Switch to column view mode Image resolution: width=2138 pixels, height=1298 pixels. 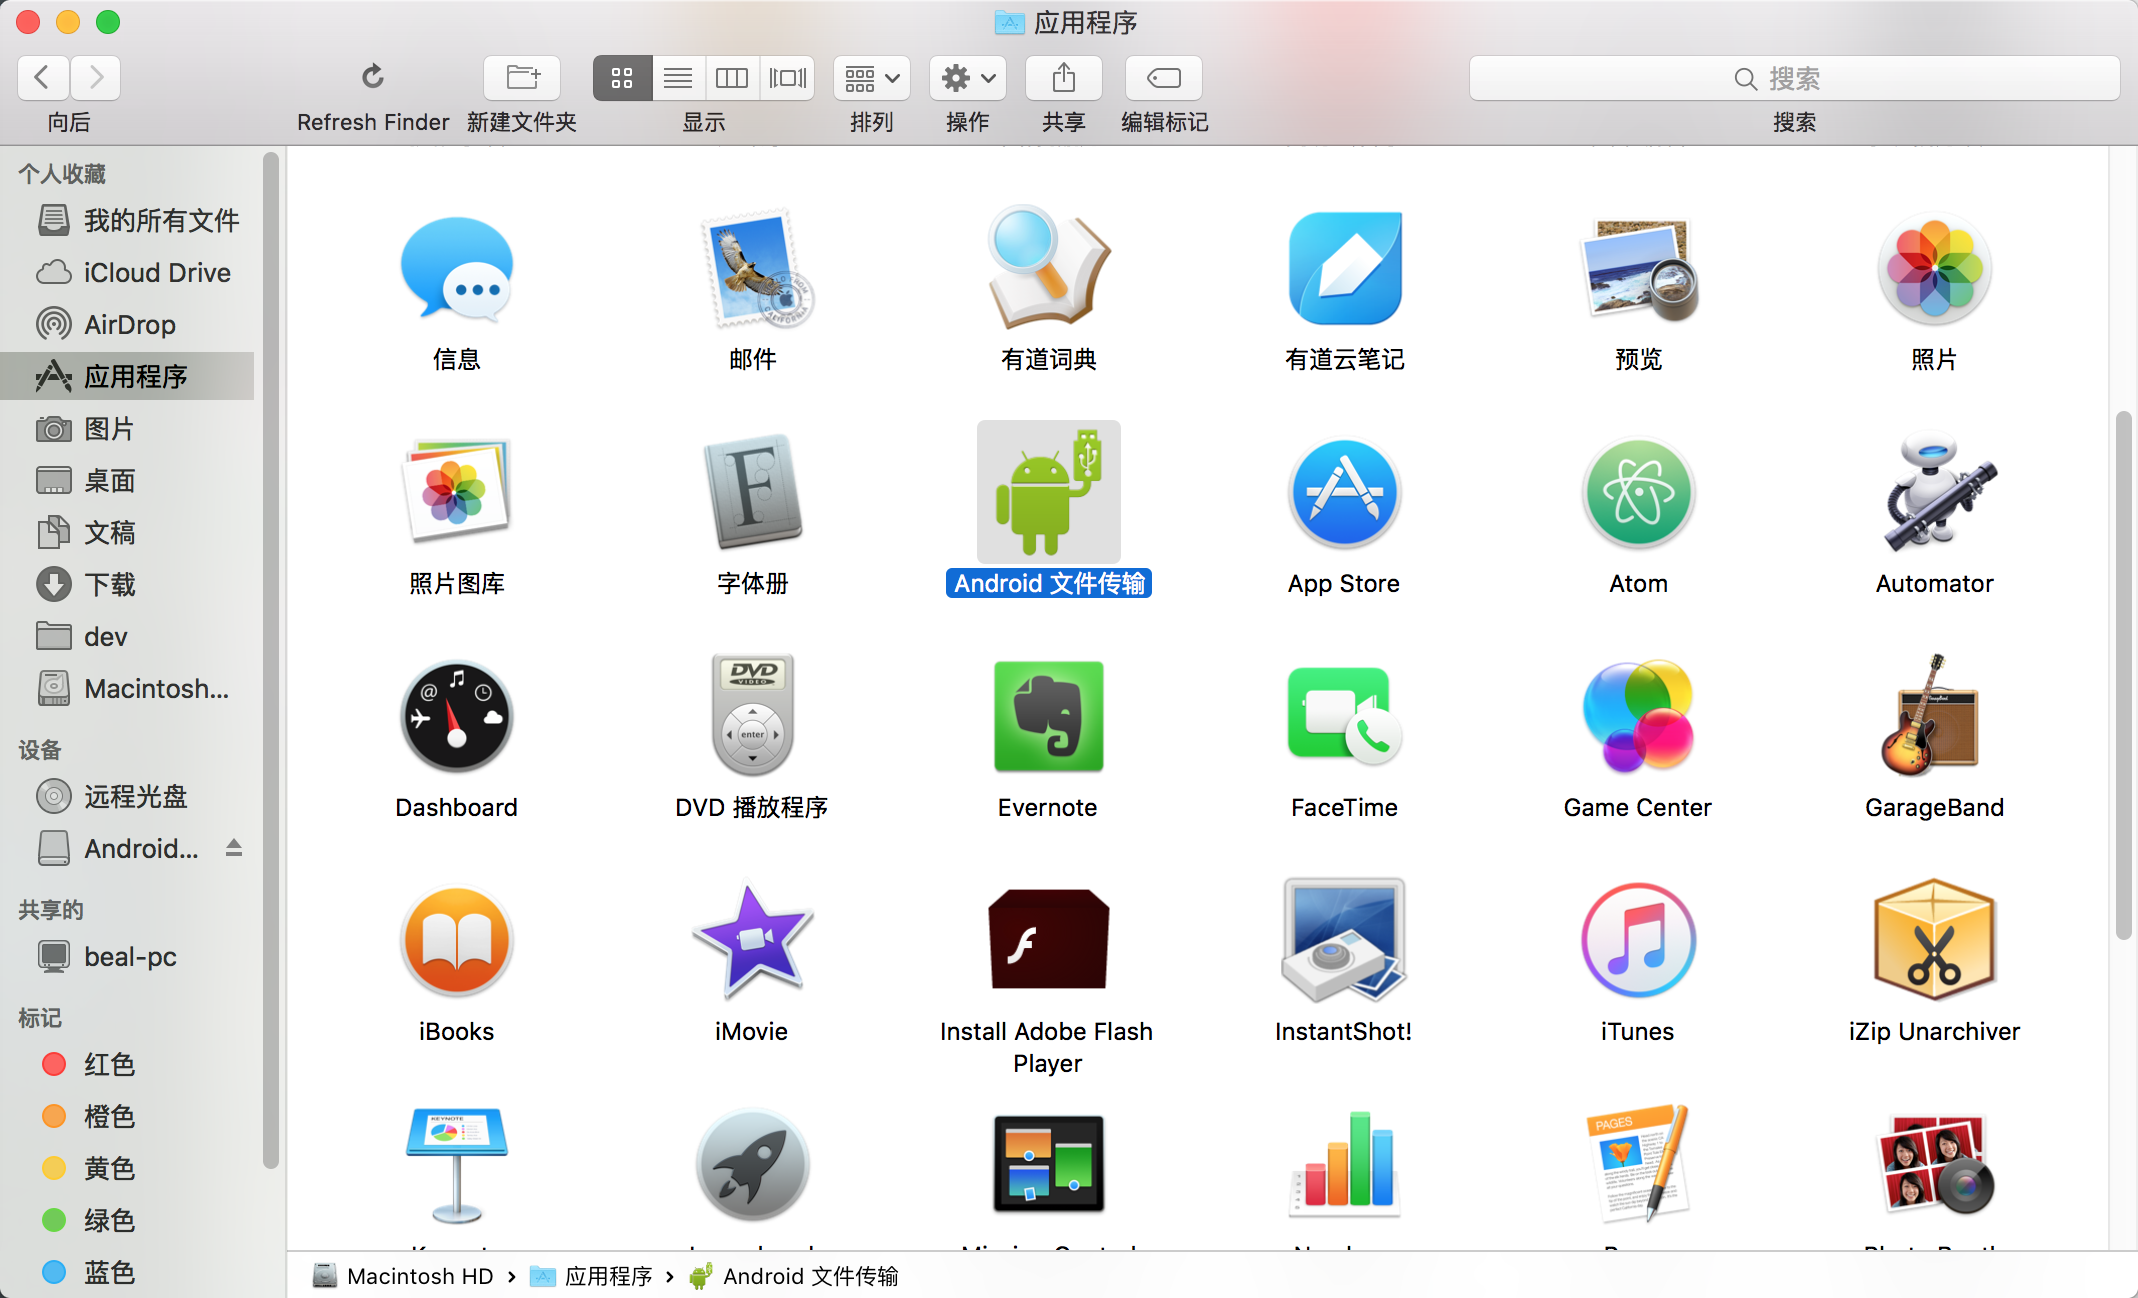(x=732, y=77)
